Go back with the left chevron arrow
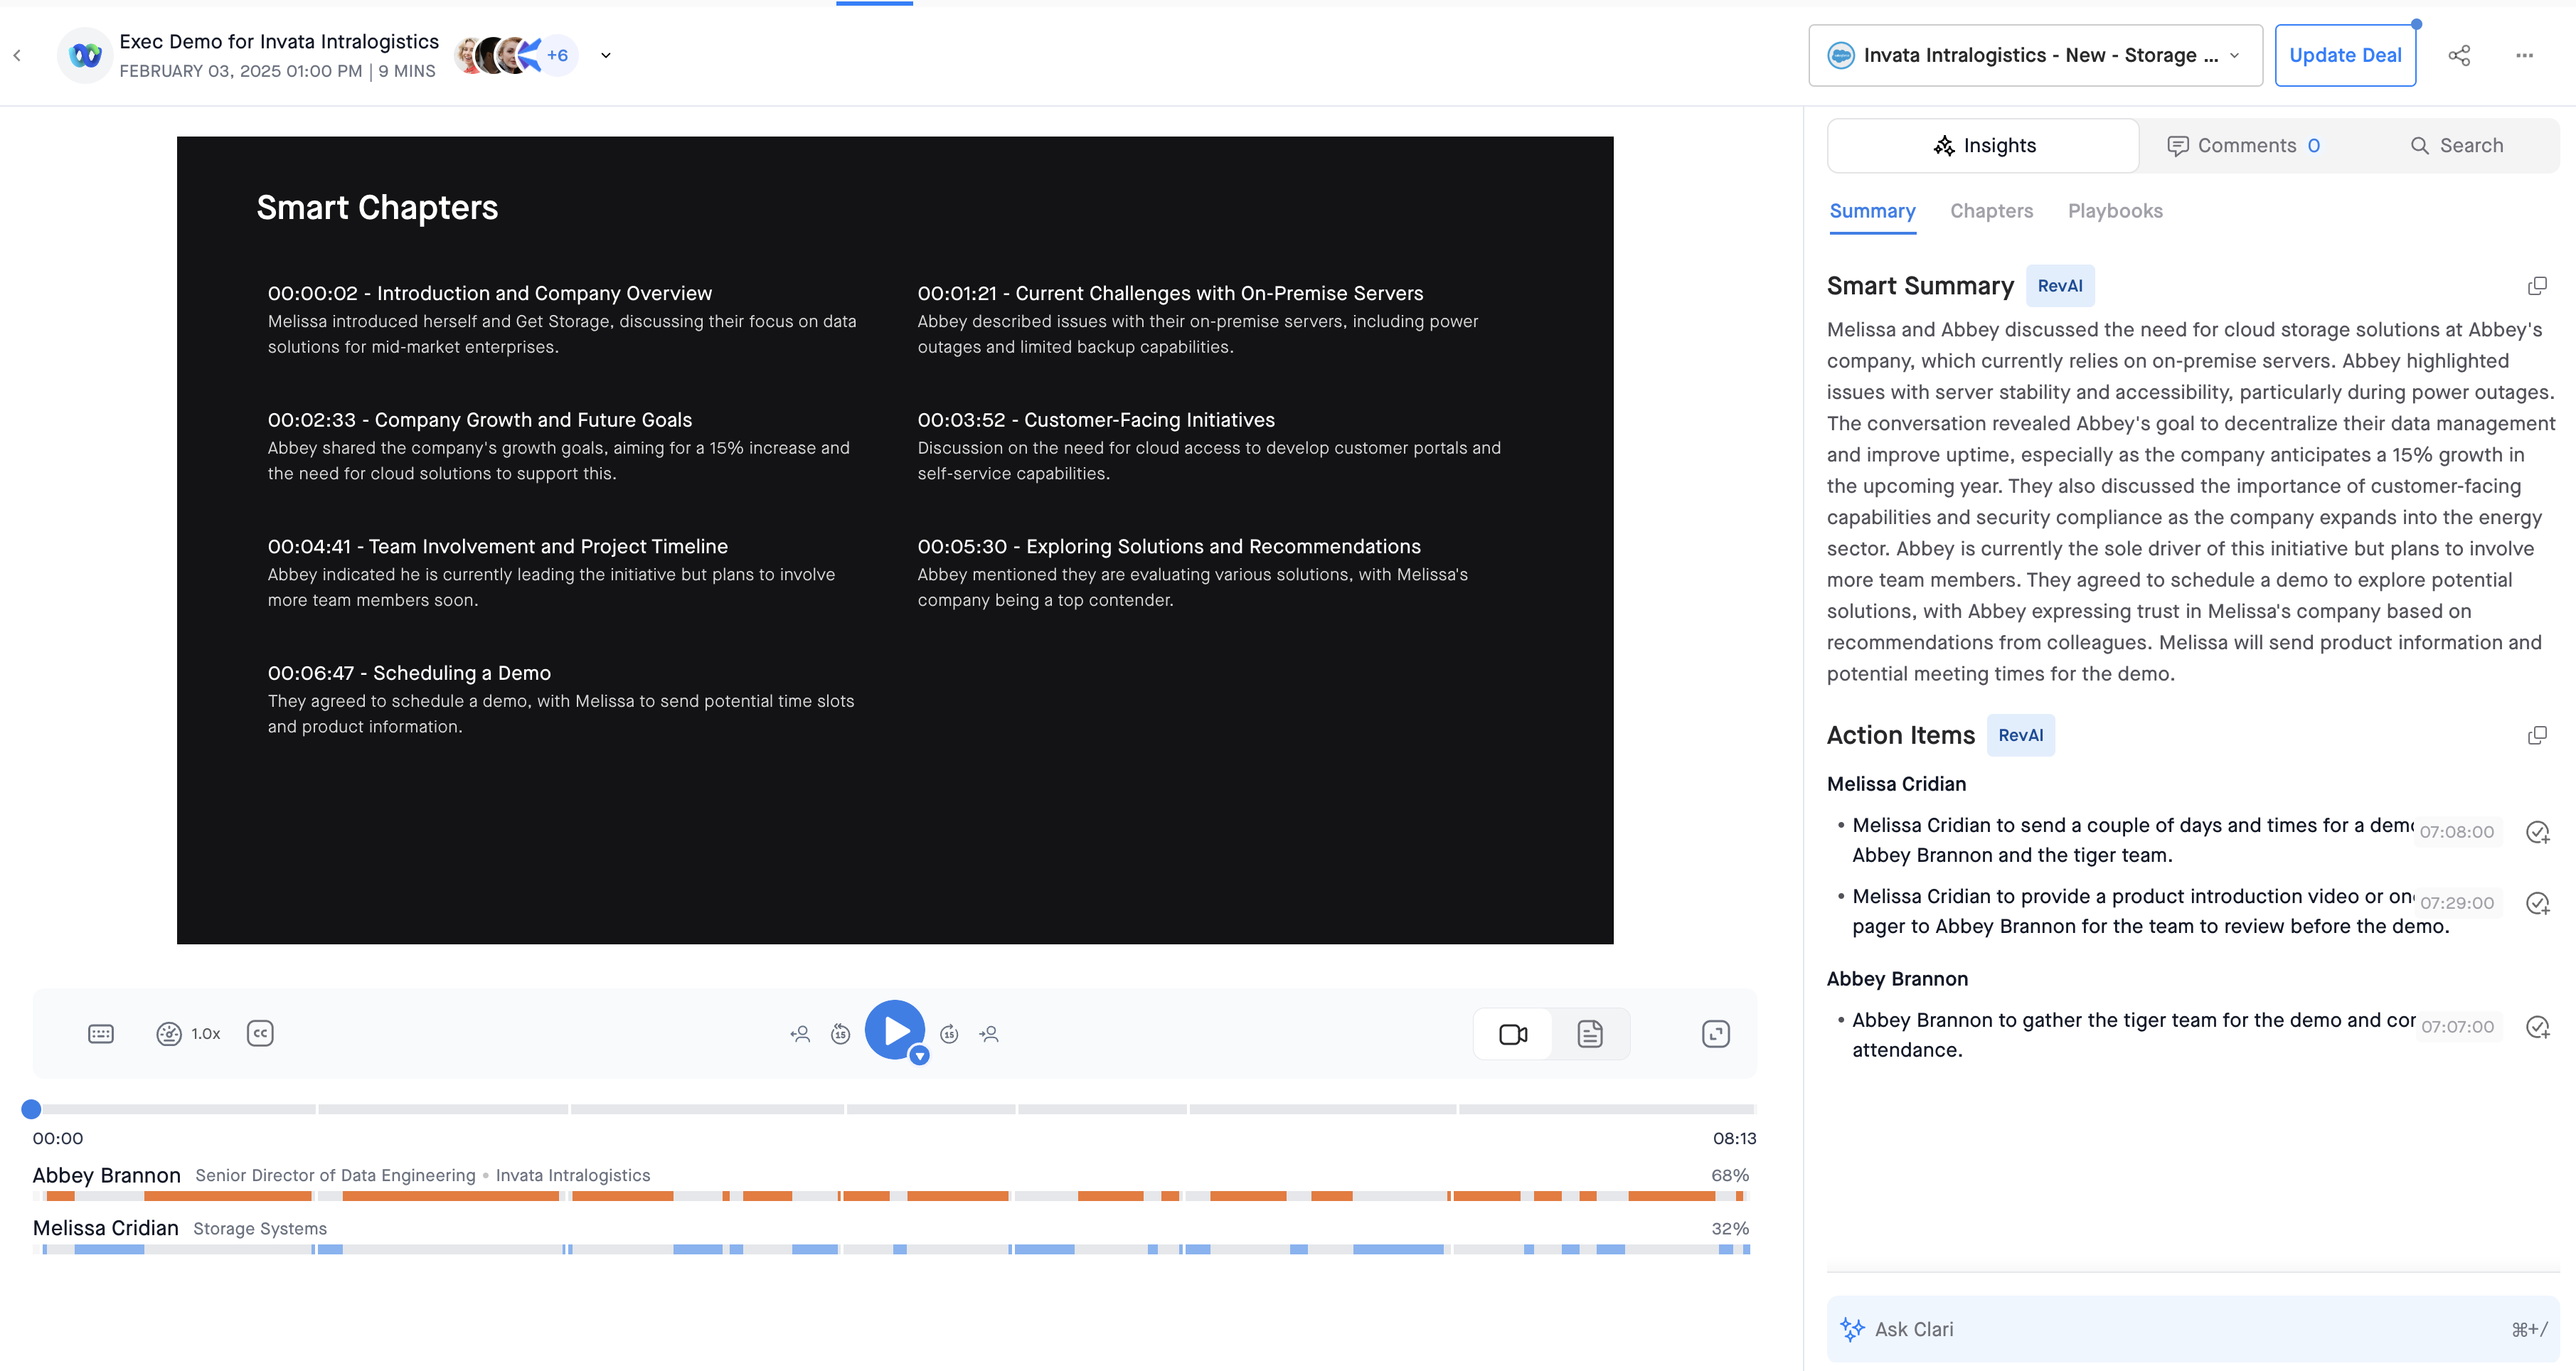This screenshot has height=1371, width=2576. 17,56
